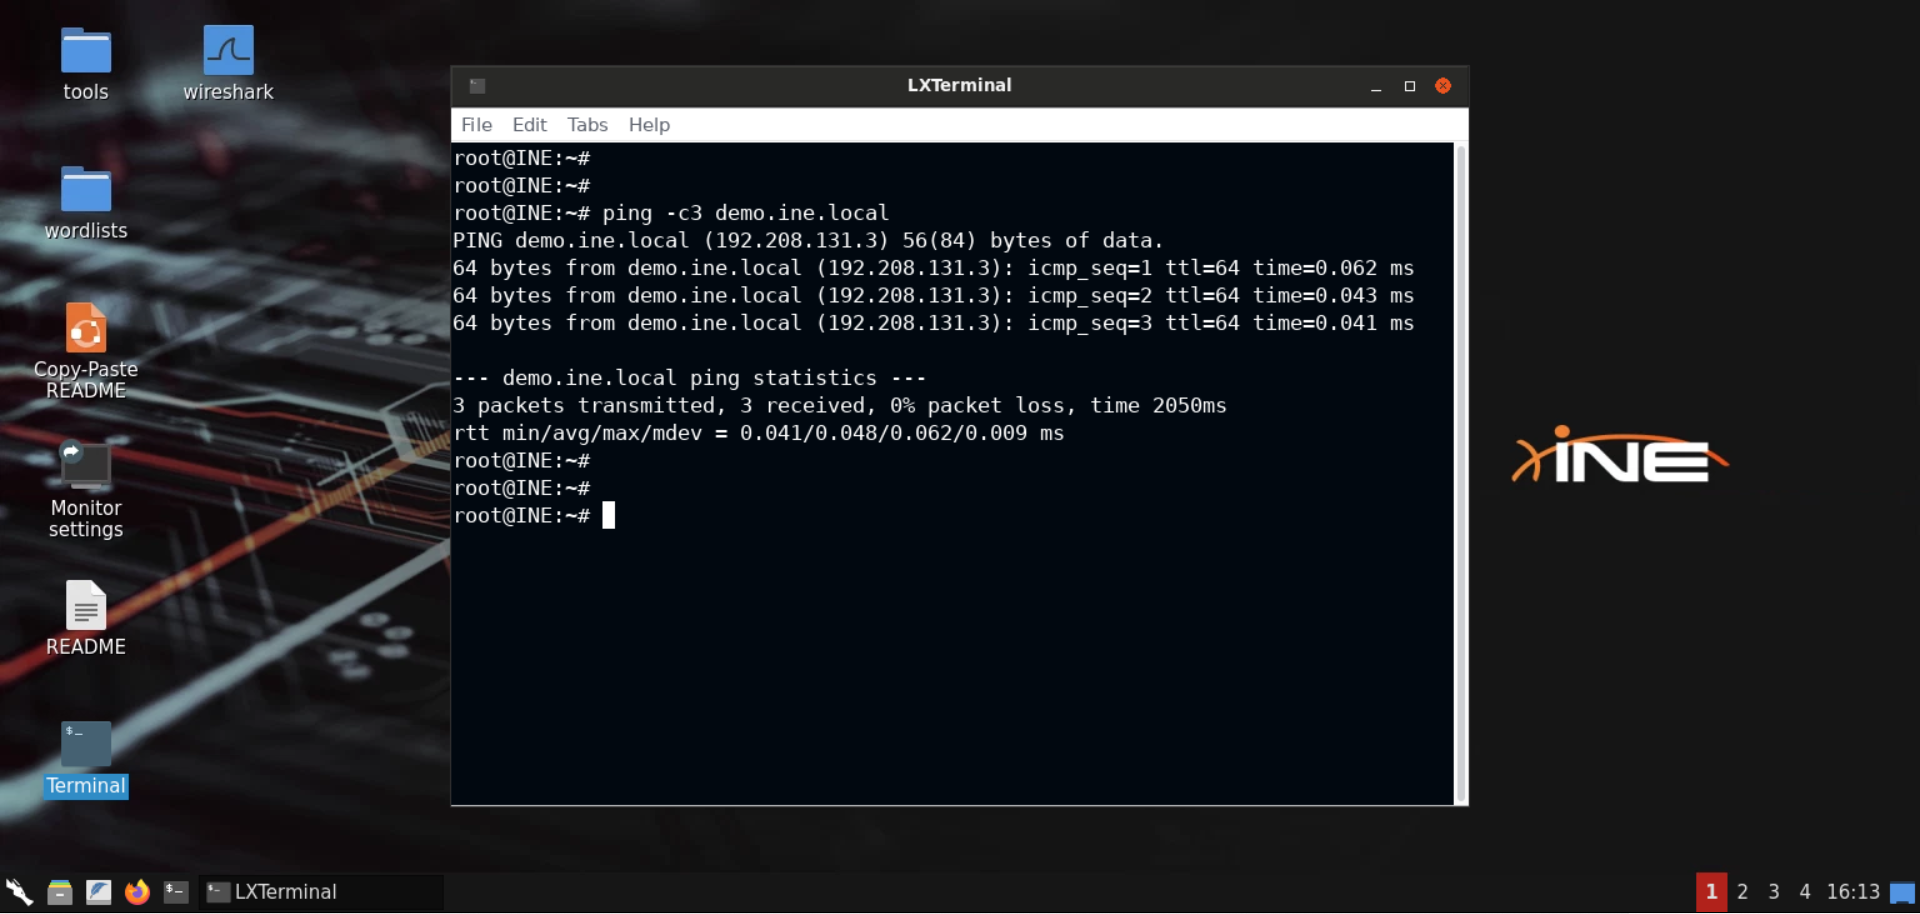Click the terminal vertical scrollbar
This screenshot has width=1920, height=914.
coord(1460,472)
